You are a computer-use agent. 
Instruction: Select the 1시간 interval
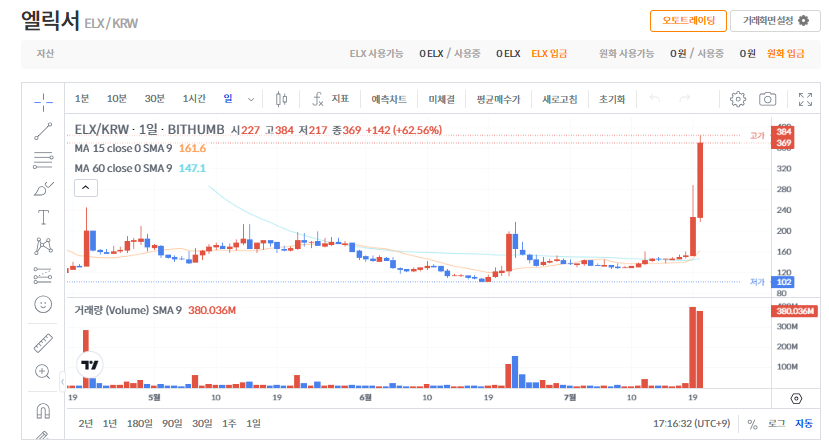pos(194,99)
